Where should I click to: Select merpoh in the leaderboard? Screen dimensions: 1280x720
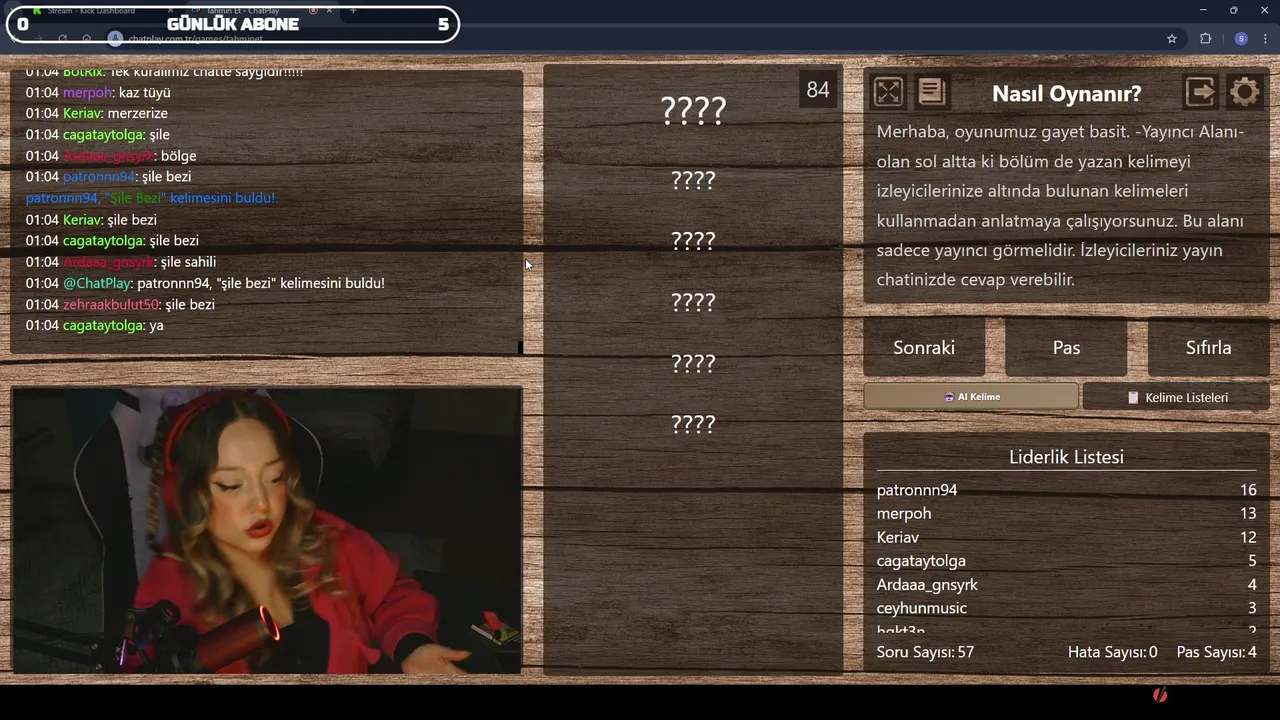pyautogui.click(x=904, y=513)
